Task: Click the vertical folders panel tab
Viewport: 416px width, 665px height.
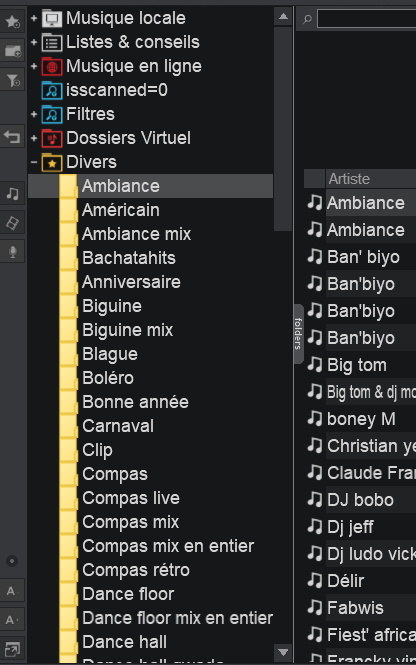Action: point(299,334)
